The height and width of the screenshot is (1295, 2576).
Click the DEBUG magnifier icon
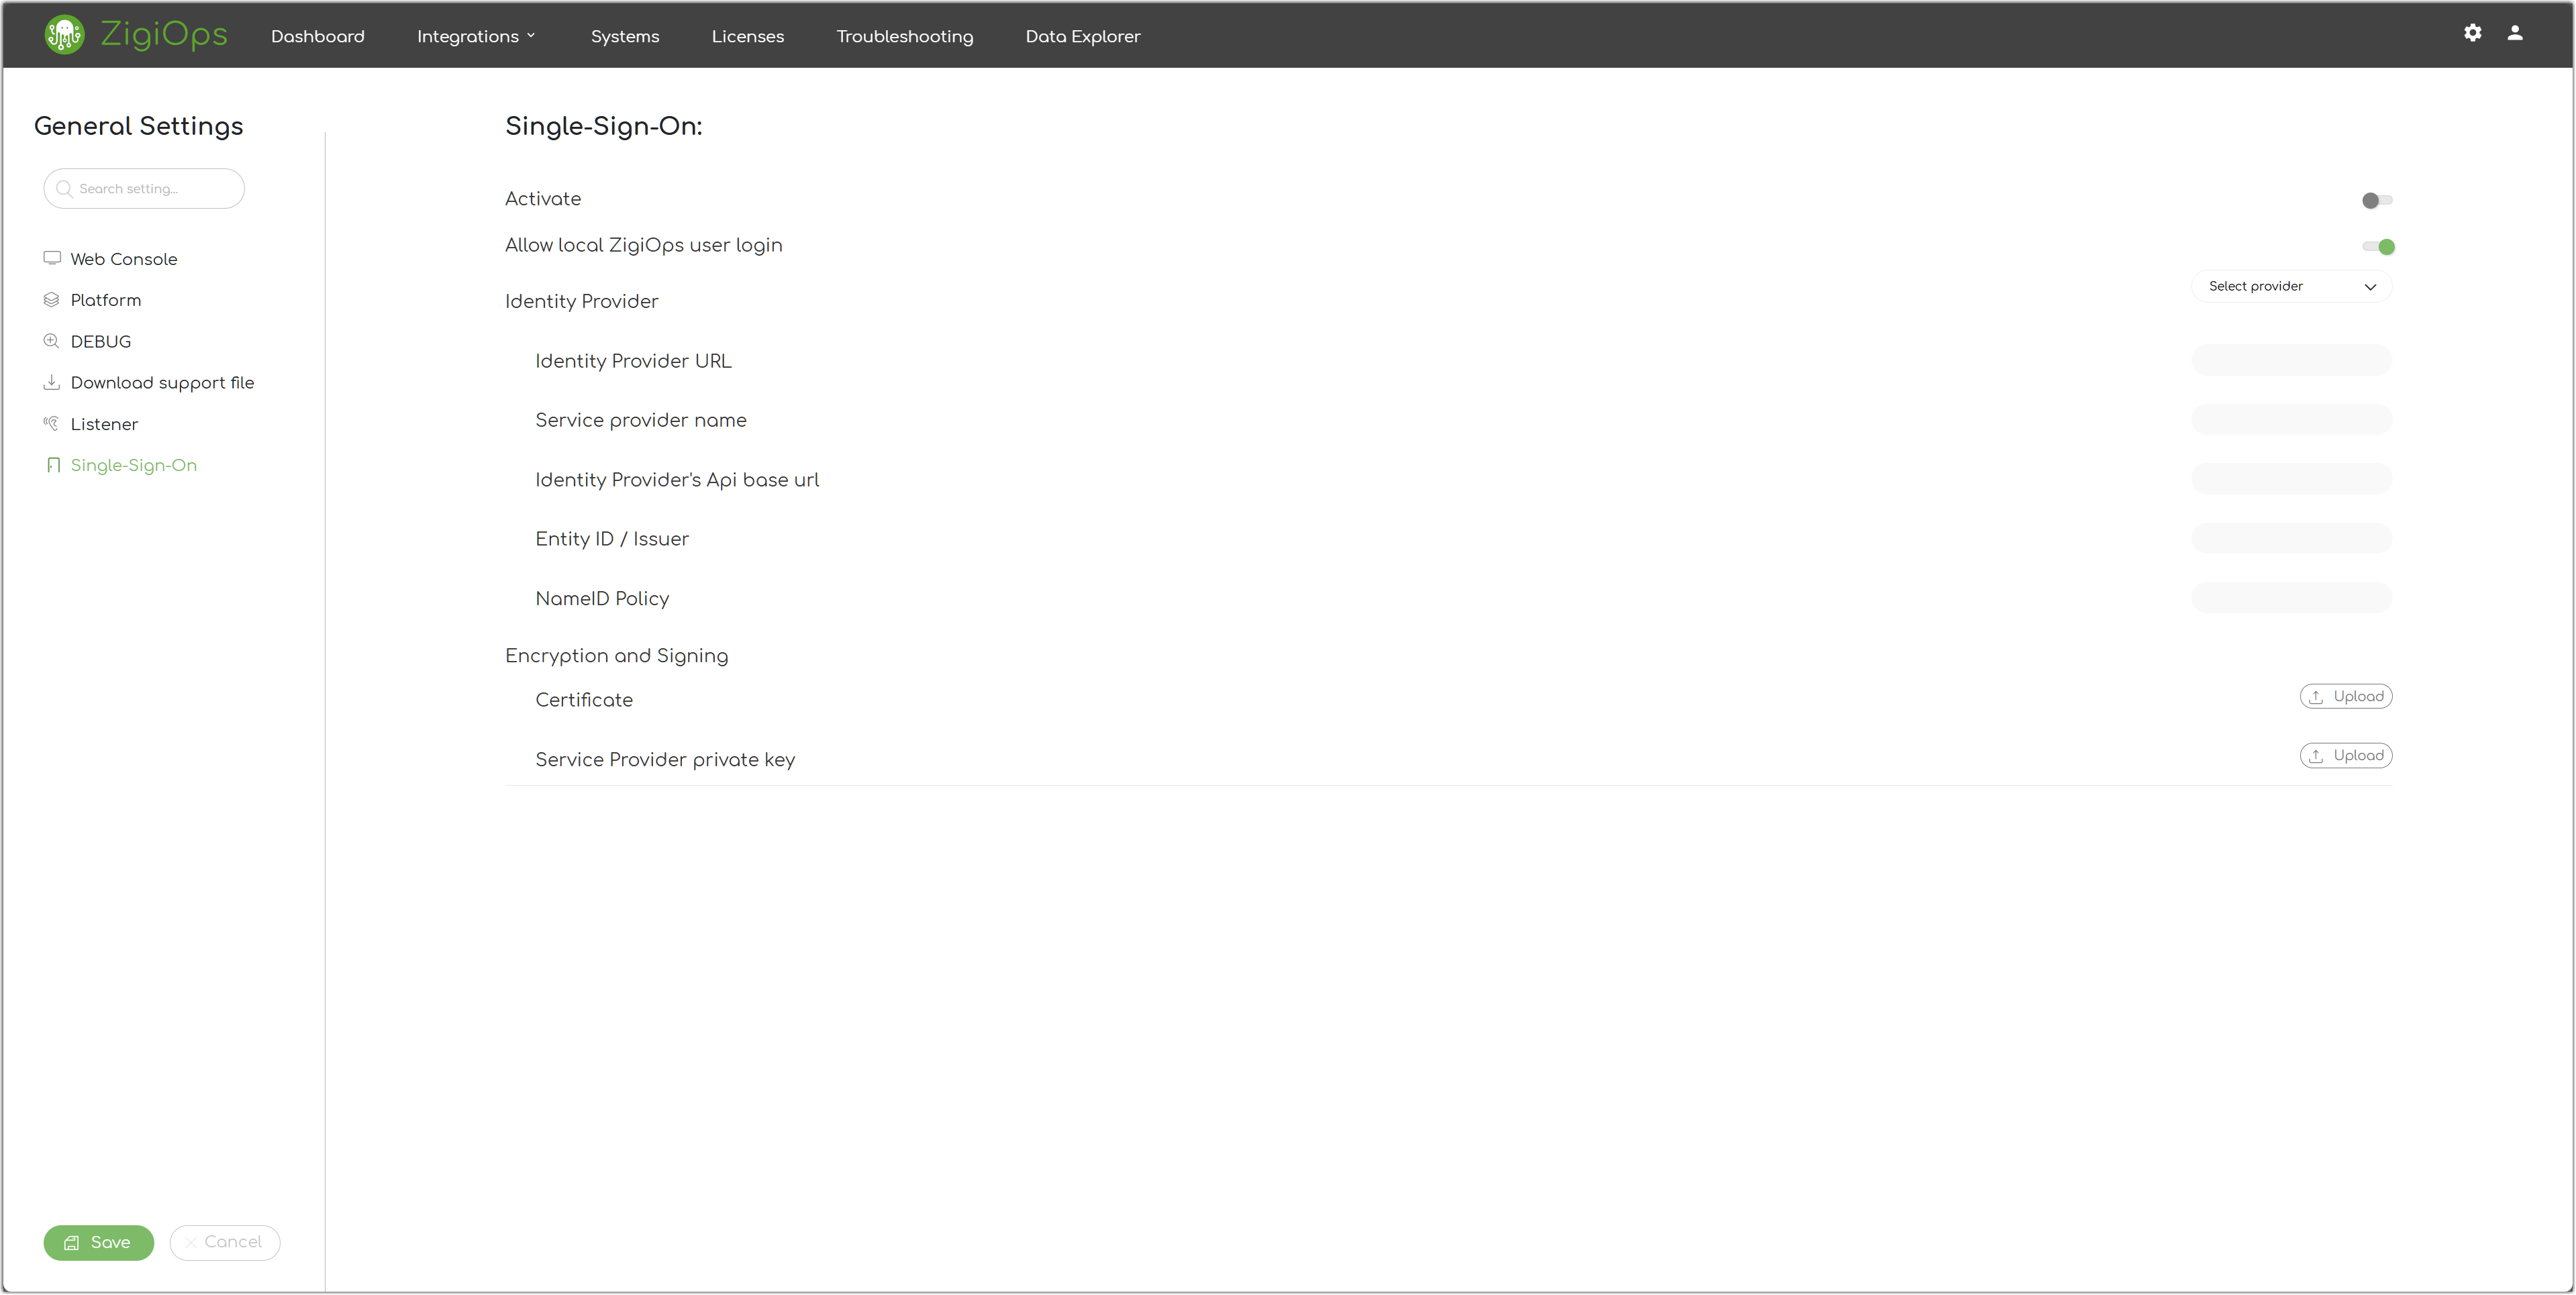pos(52,341)
